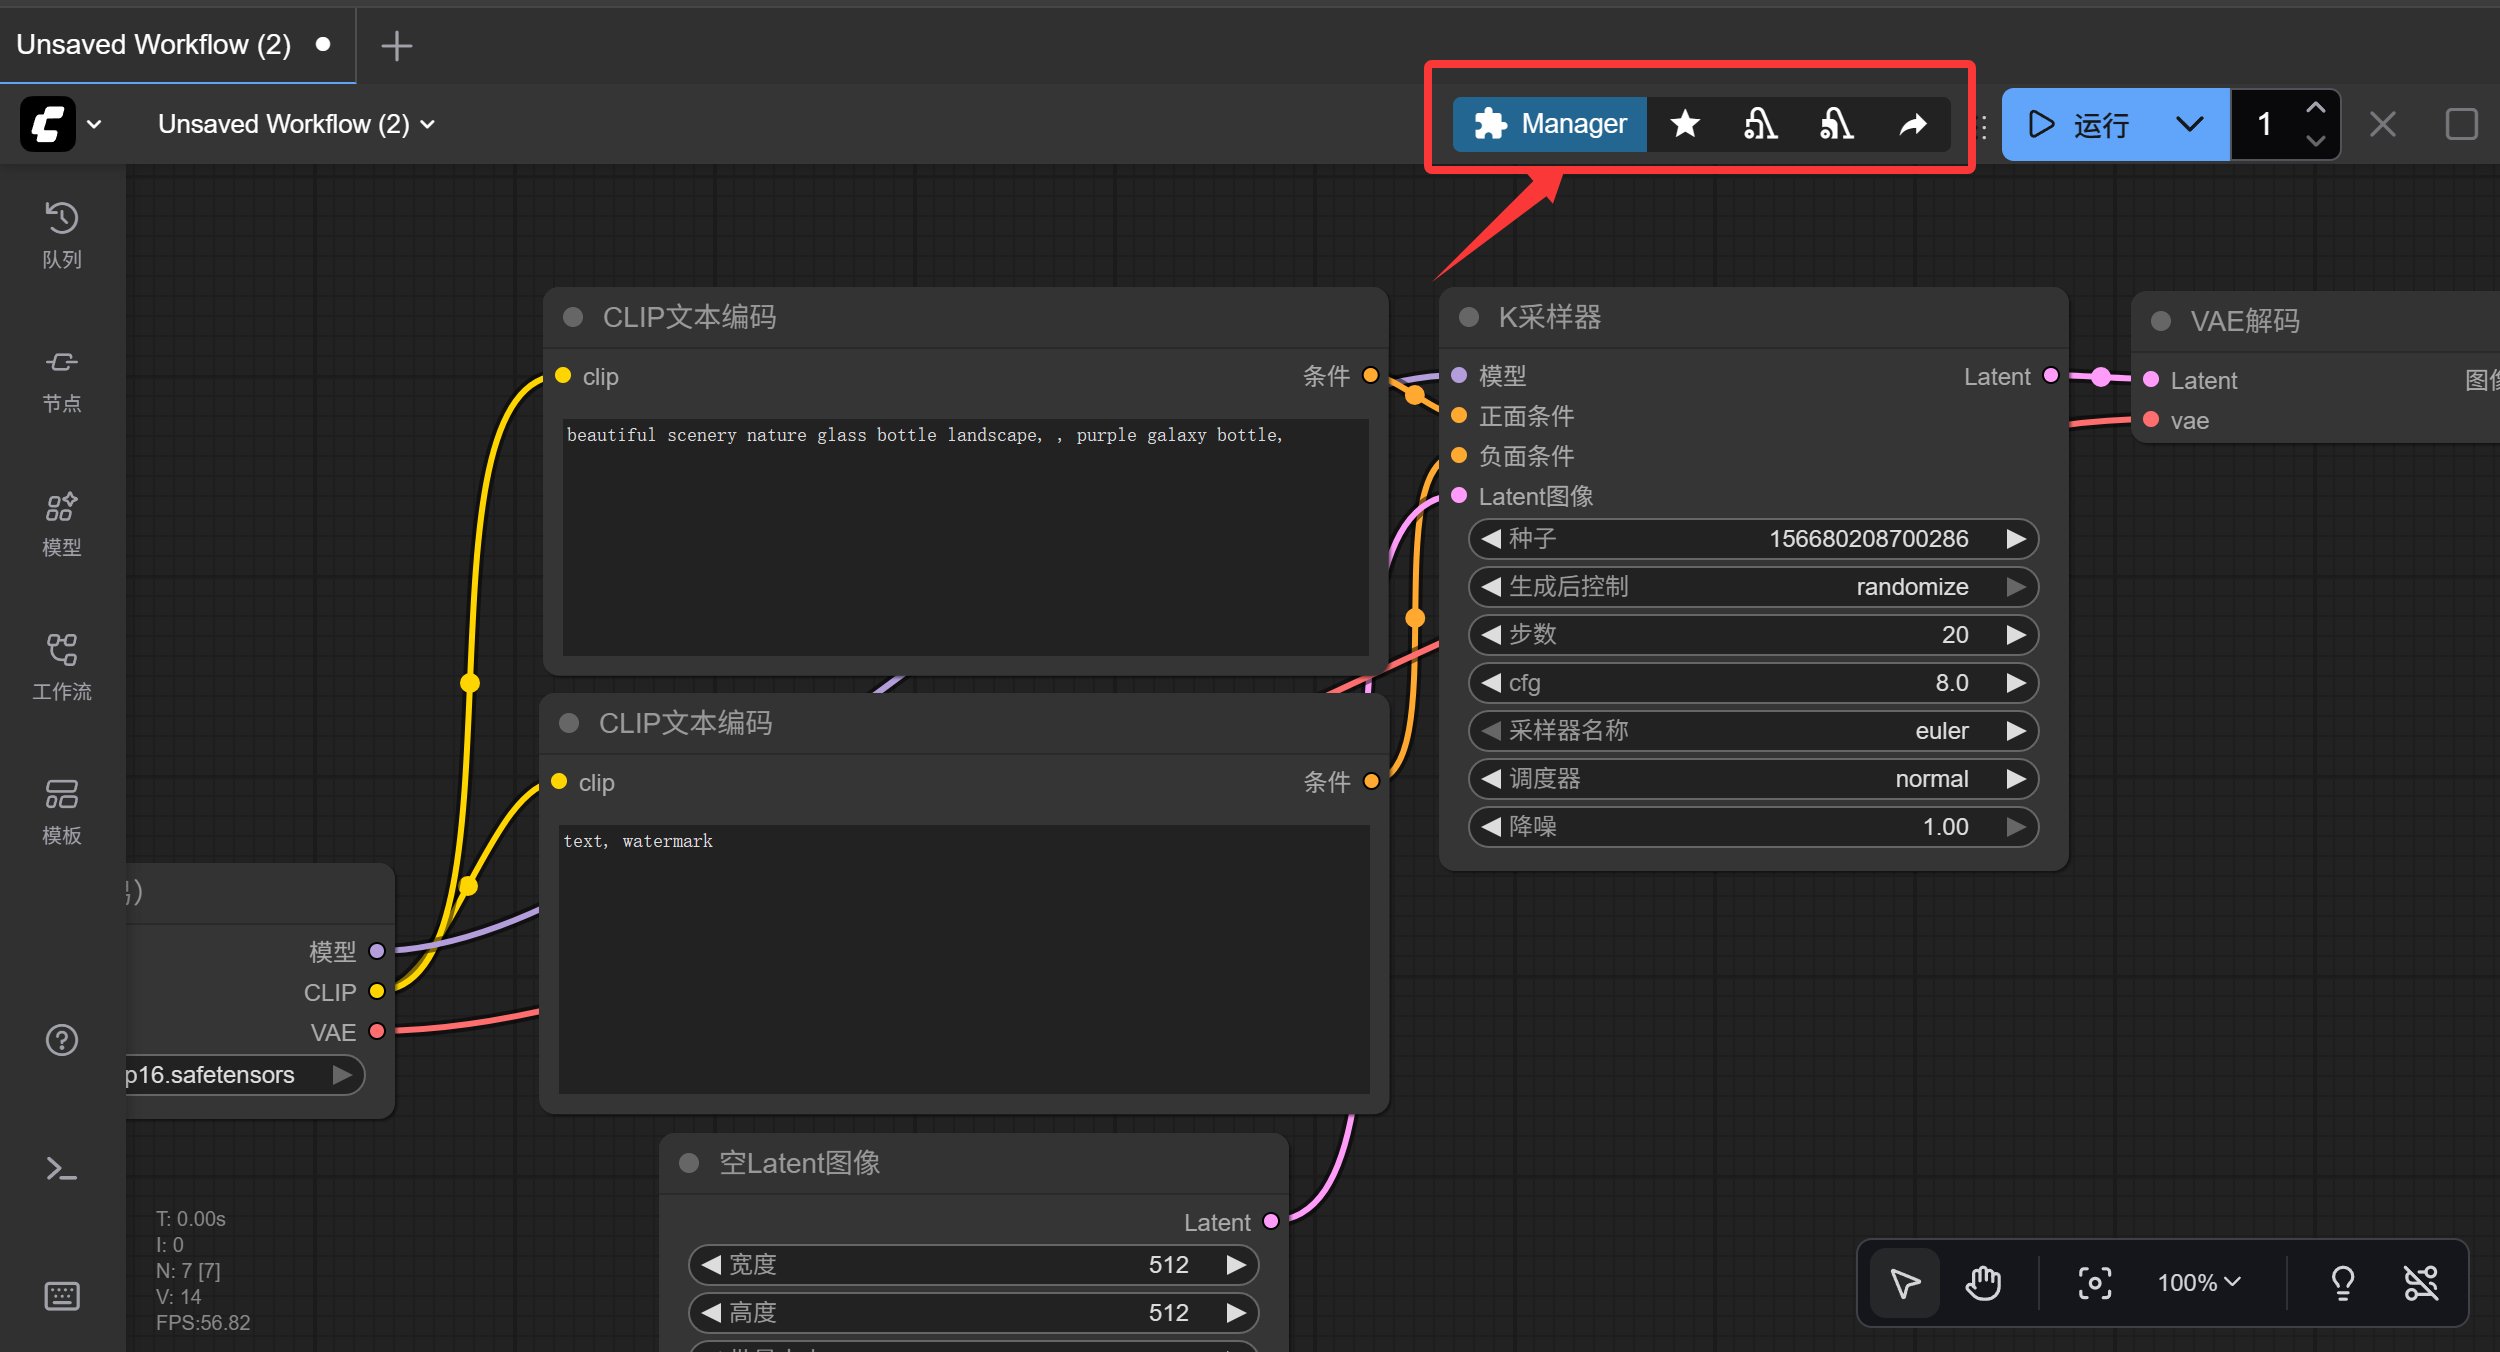
Task: Click the blue 运行 run button
Action: 2080,124
